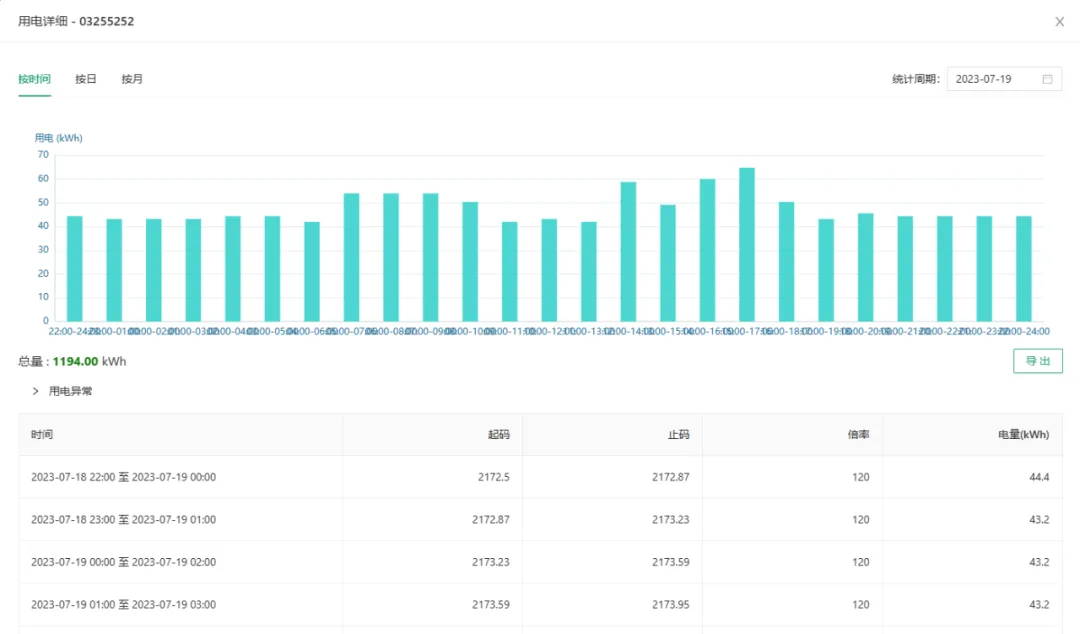Select row 2023-07-19 01:00 至 2023-07-19 03:00

pos(540,605)
